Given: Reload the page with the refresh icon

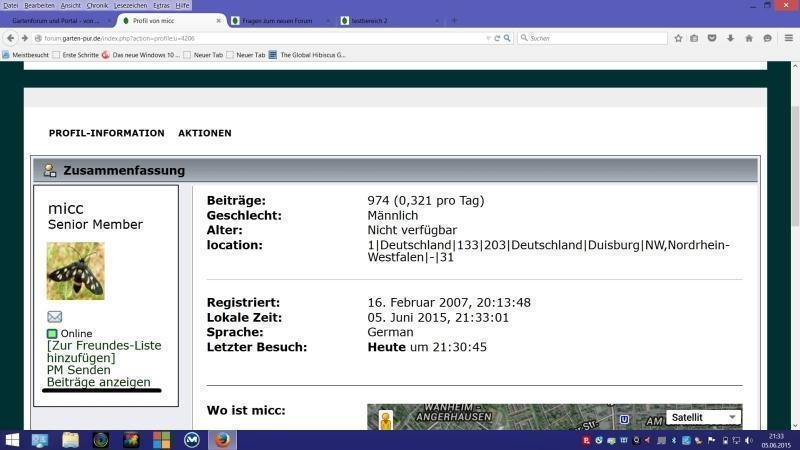Looking at the screenshot, I should tap(497, 38).
